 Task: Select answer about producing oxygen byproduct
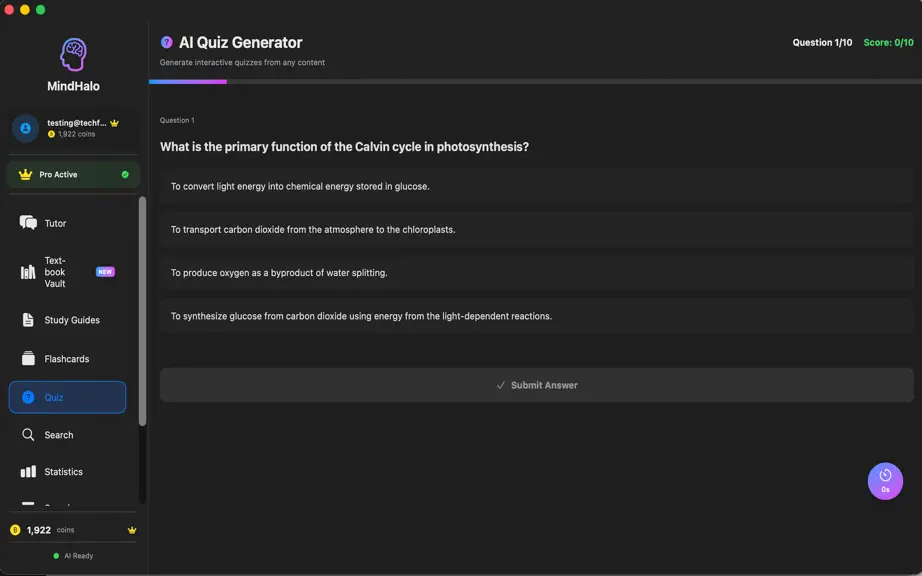pyautogui.click(x=536, y=273)
